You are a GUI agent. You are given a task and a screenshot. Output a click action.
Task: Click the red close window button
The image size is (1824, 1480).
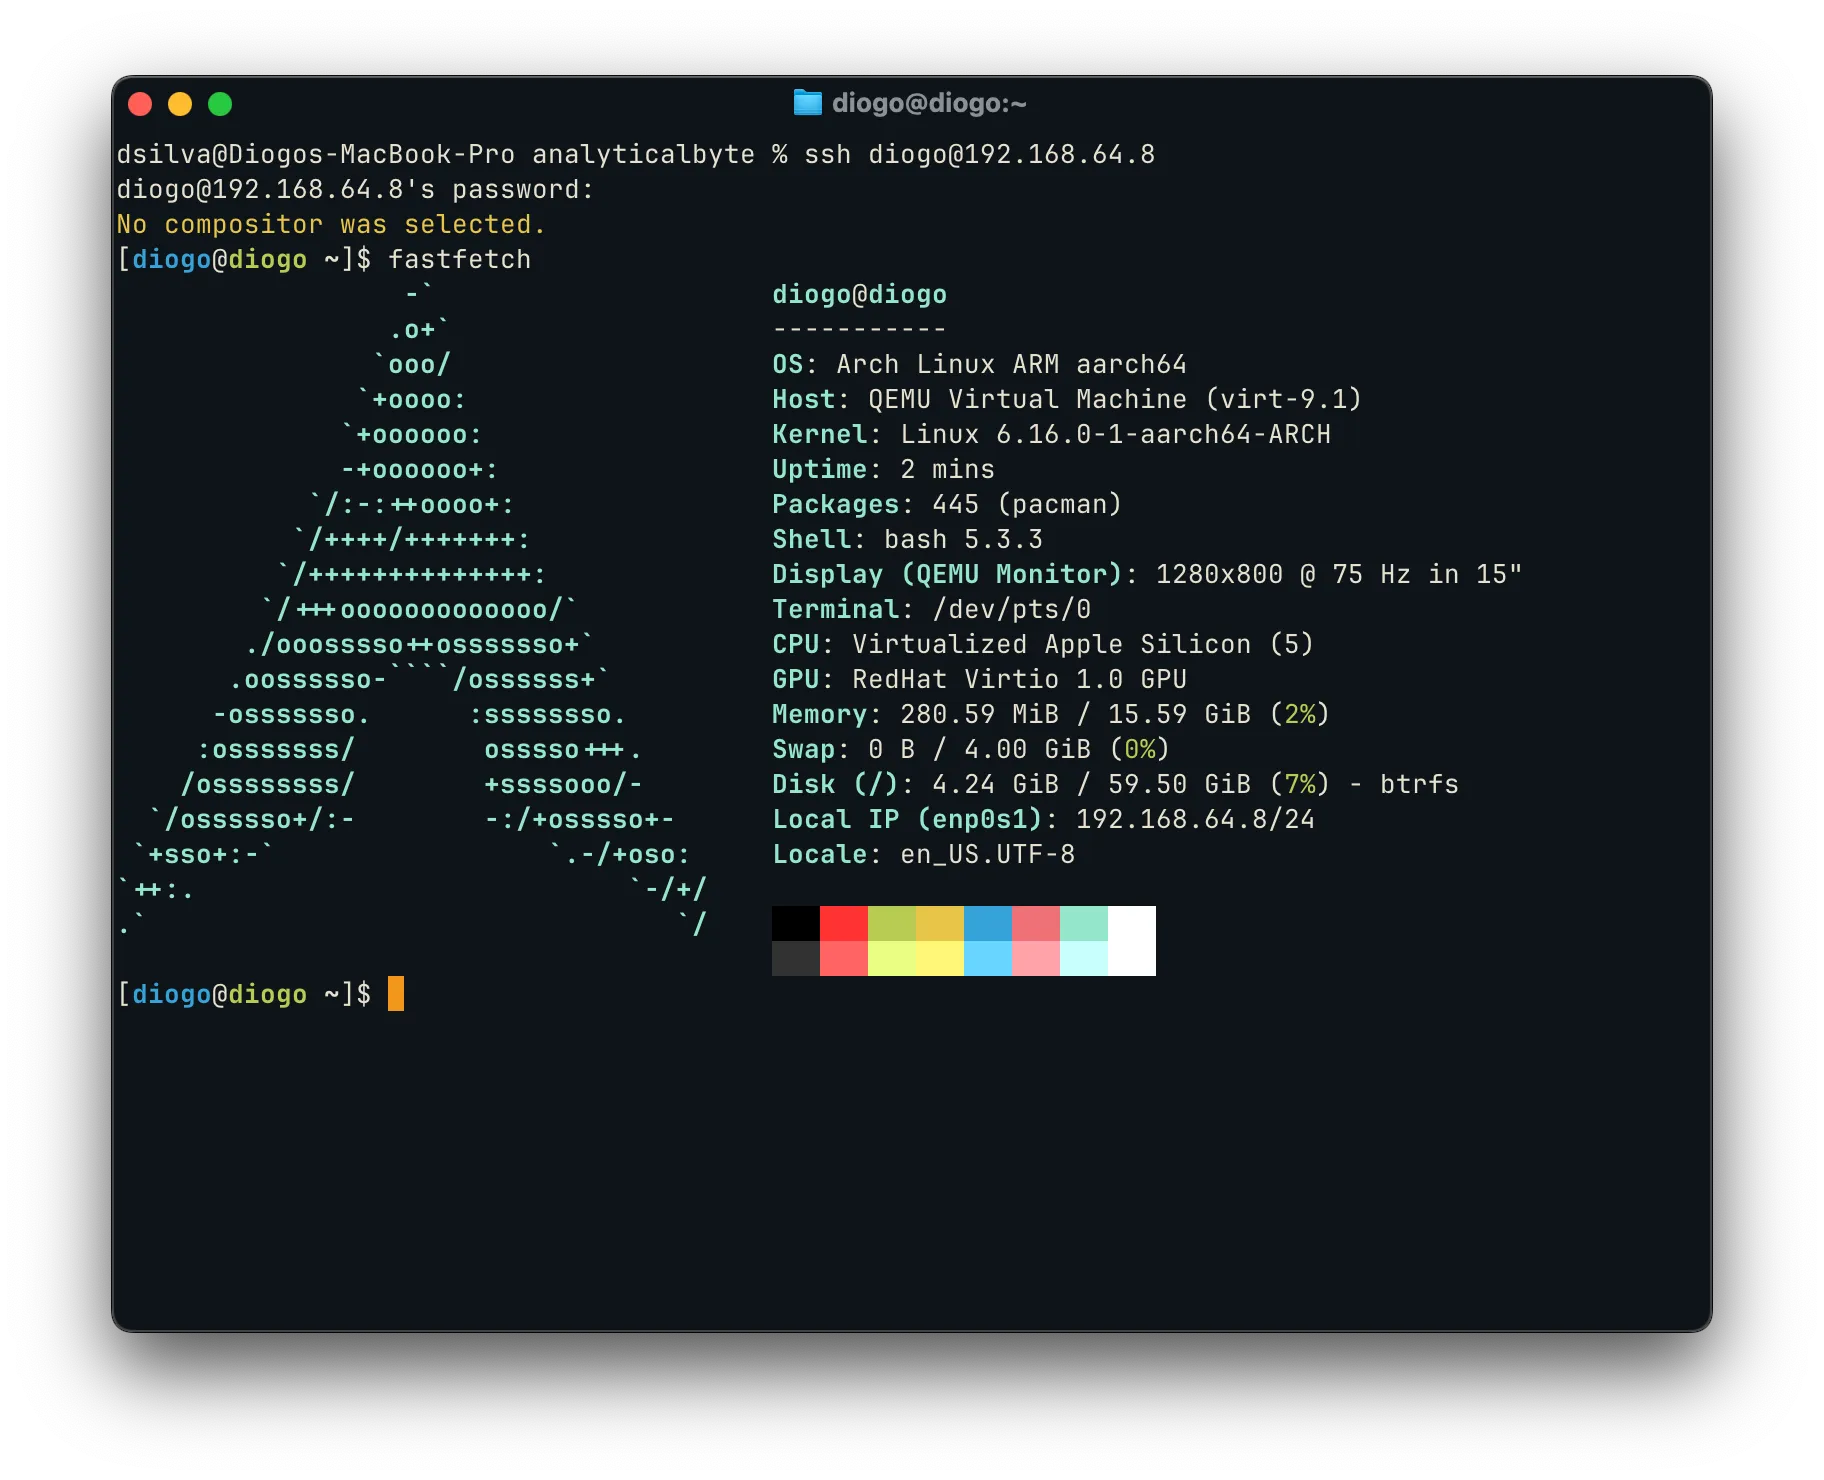140,104
